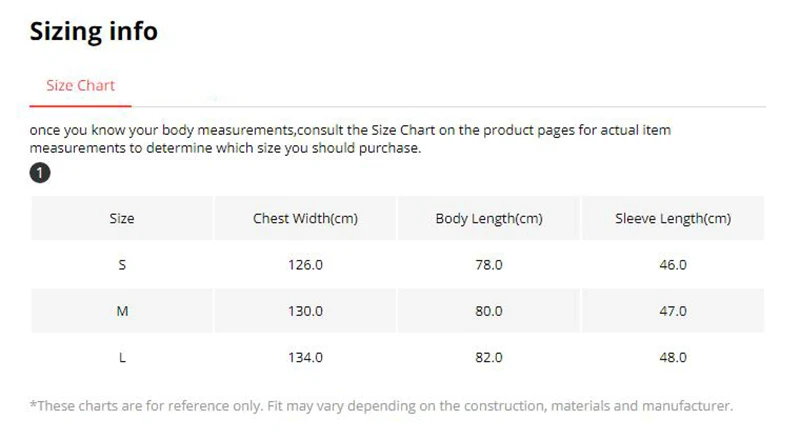Click the L size row label

(122, 357)
